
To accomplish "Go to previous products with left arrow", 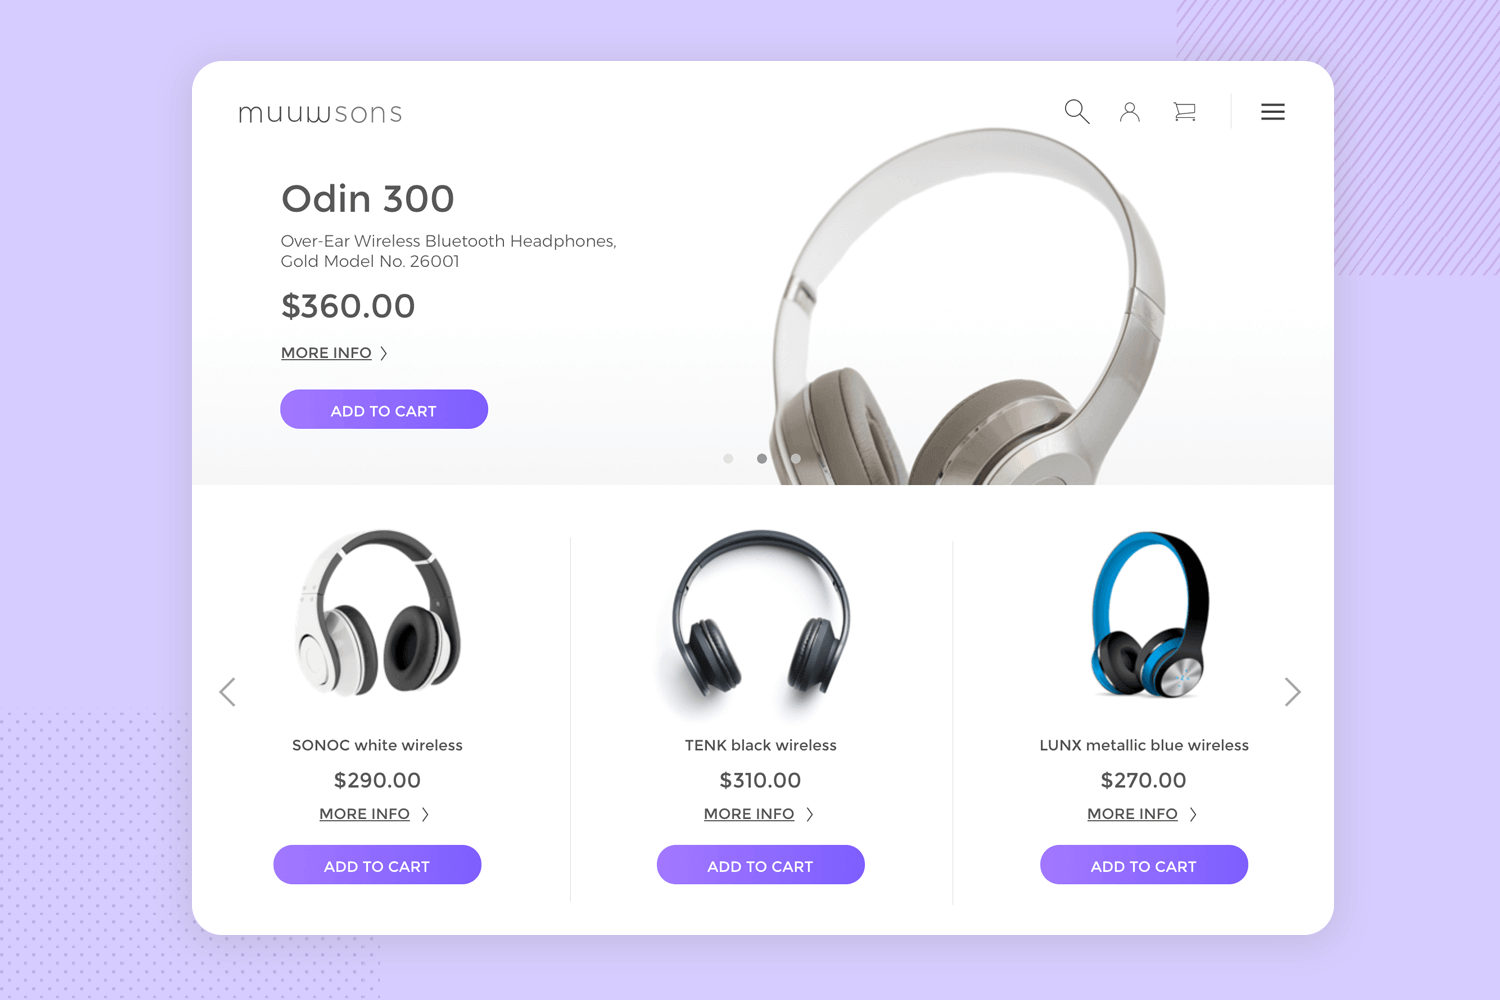I will click(x=228, y=692).
